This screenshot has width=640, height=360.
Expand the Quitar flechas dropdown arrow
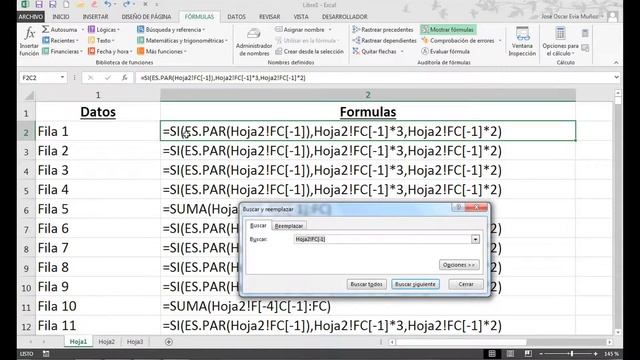[x=402, y=51]
